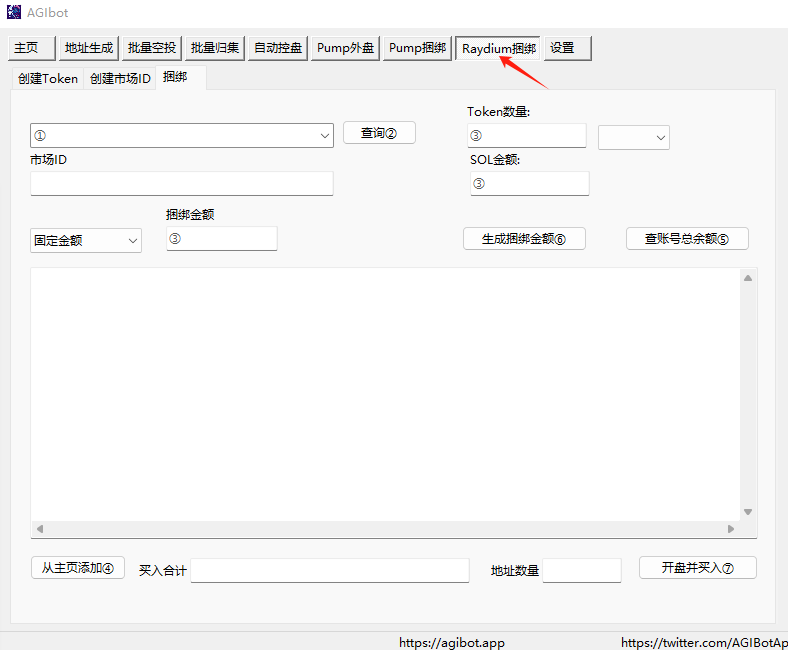Click the 捆绑金额 input field
This screenshot has width=788, height=650.
coord(222,239)
